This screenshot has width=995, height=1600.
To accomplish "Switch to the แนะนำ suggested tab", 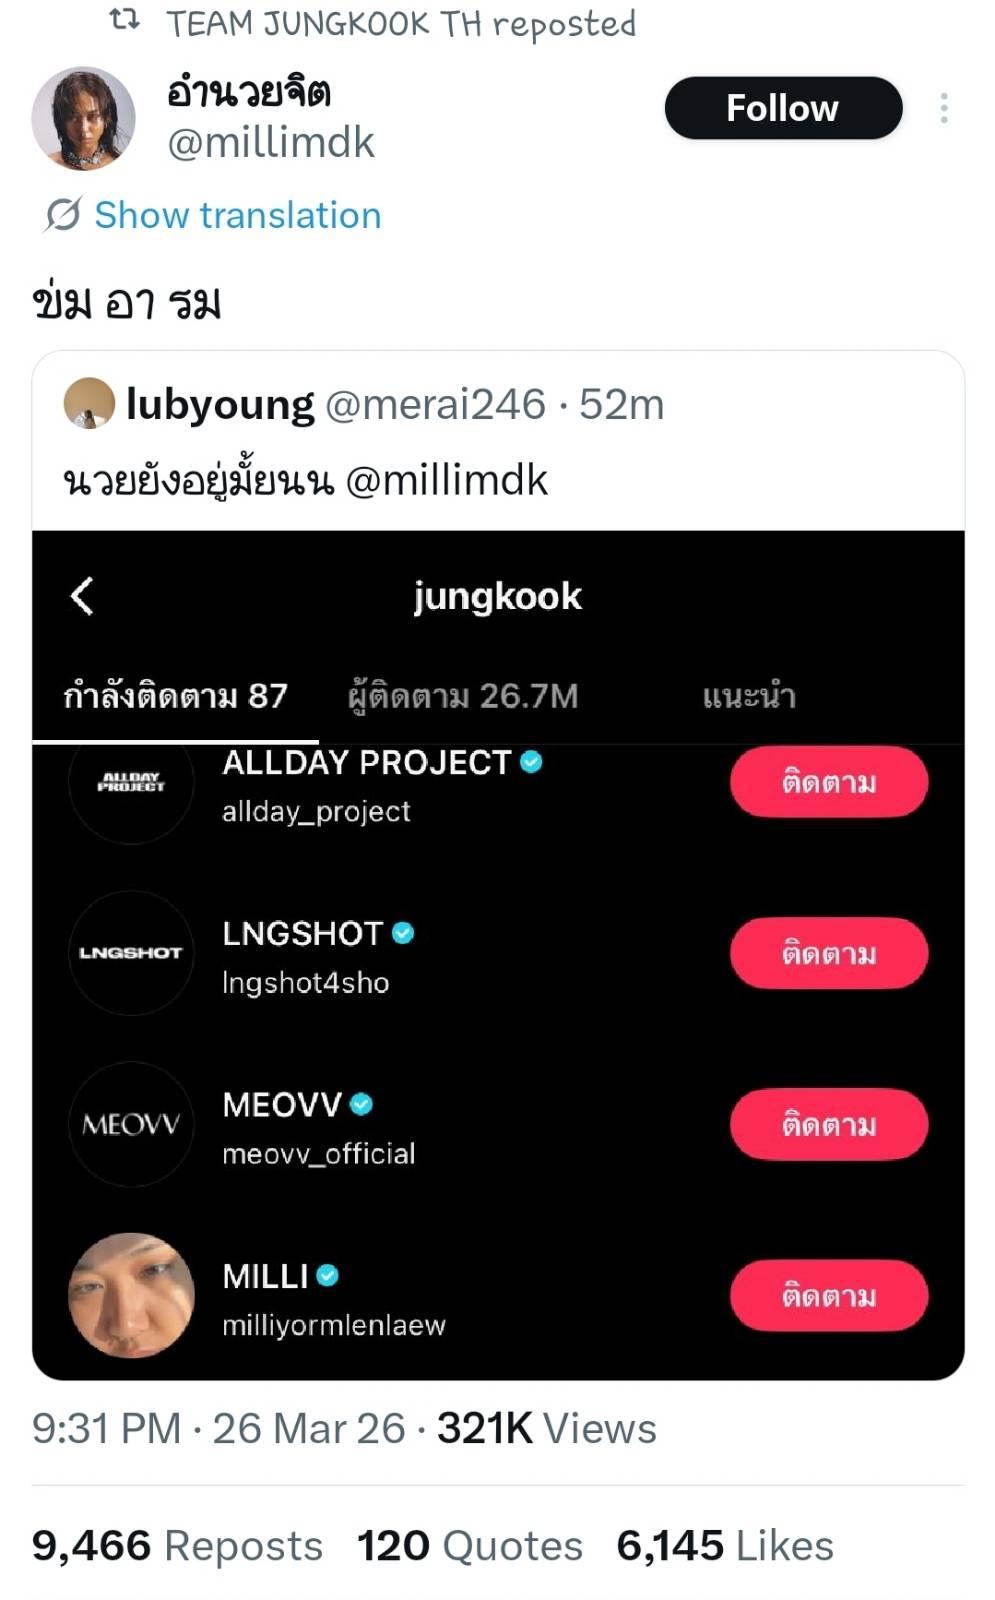I will [749, 696].
